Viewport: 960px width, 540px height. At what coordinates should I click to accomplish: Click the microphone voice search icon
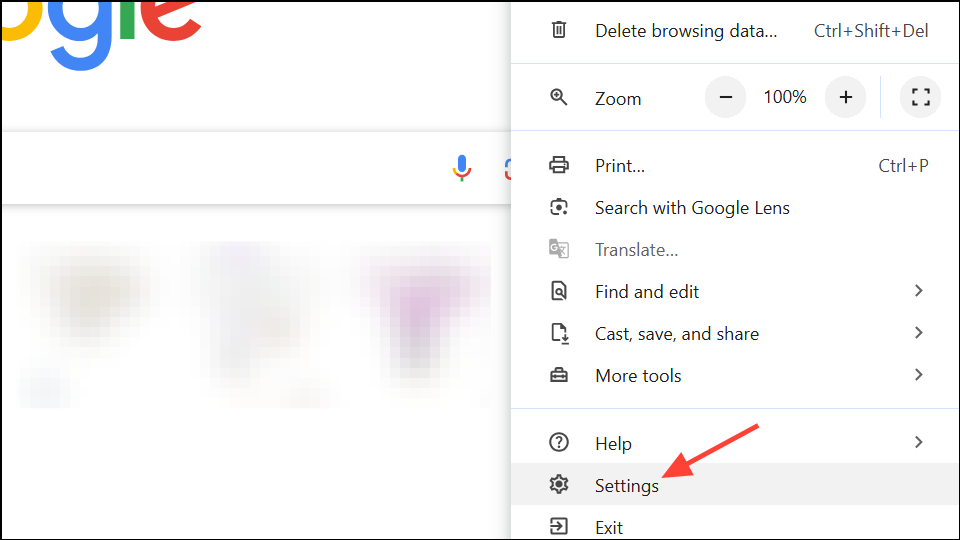click(461, 168)
